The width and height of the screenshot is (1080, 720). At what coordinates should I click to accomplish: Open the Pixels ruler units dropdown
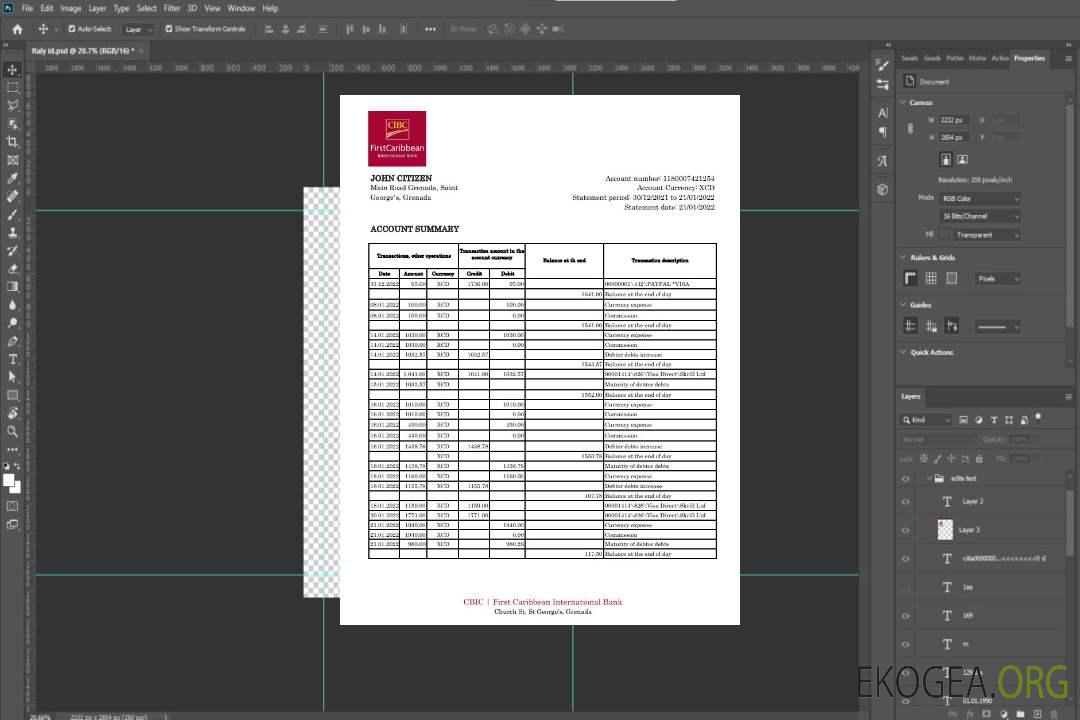(x=997, y=279)
